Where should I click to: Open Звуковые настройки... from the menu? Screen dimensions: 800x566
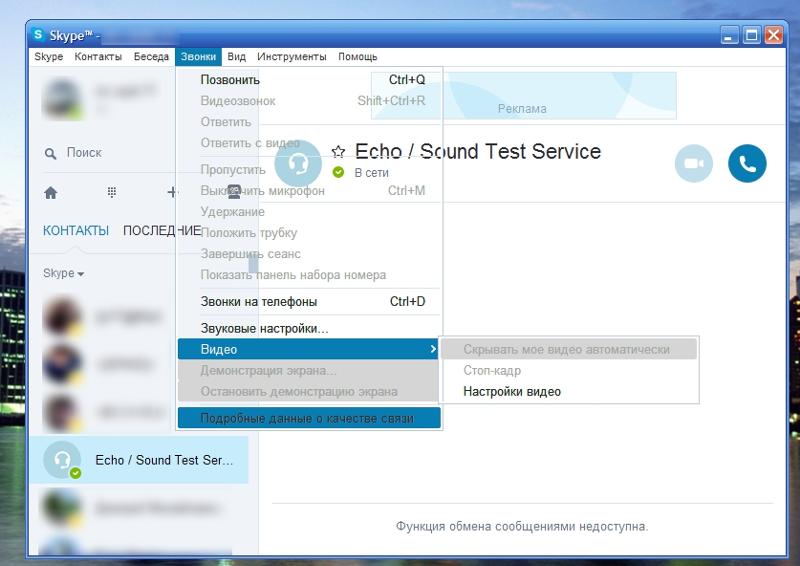click(309, 328)
